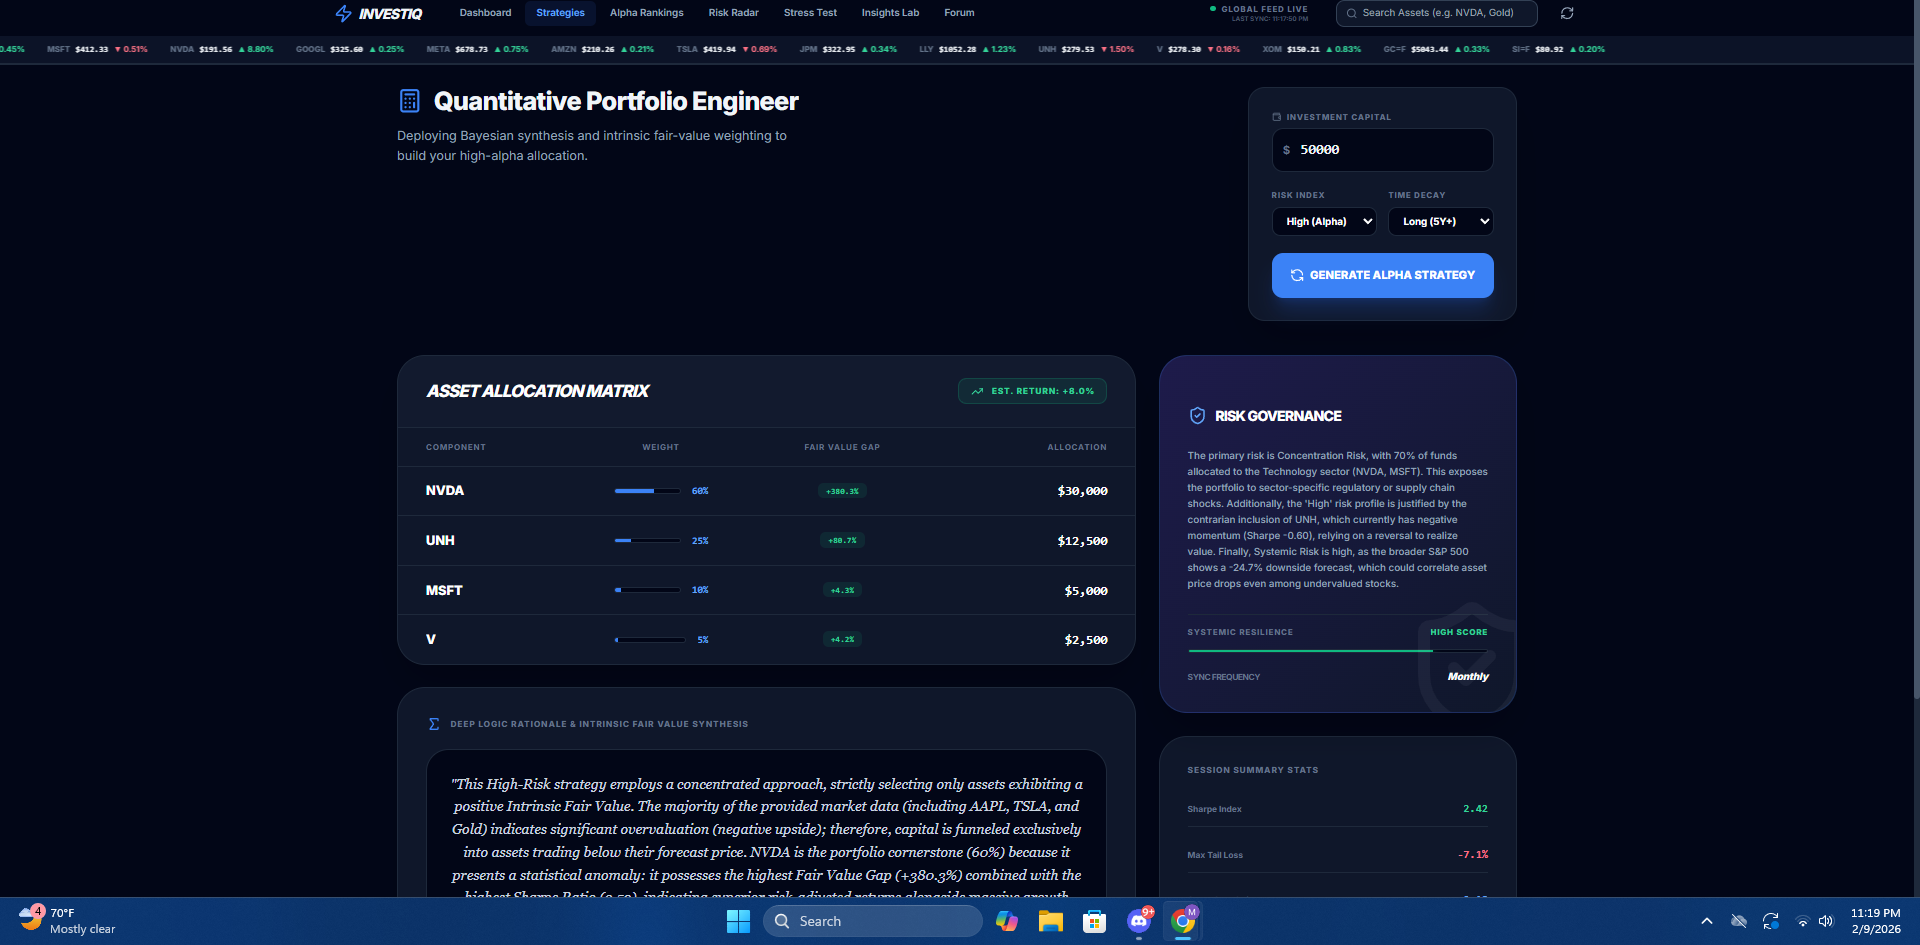Click MSFT in the component column
The image size is (1920, 945).
click(x=444, y=591)
